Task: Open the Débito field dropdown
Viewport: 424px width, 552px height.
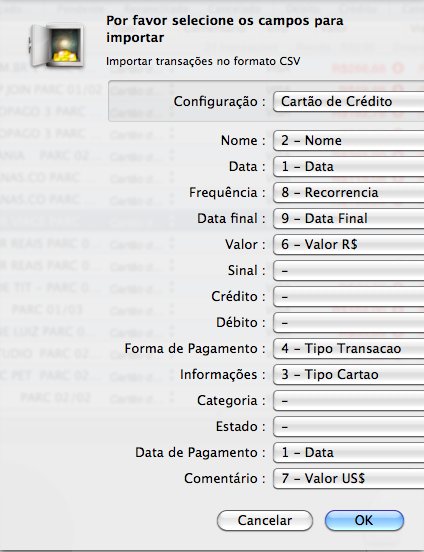Action: 349,323
